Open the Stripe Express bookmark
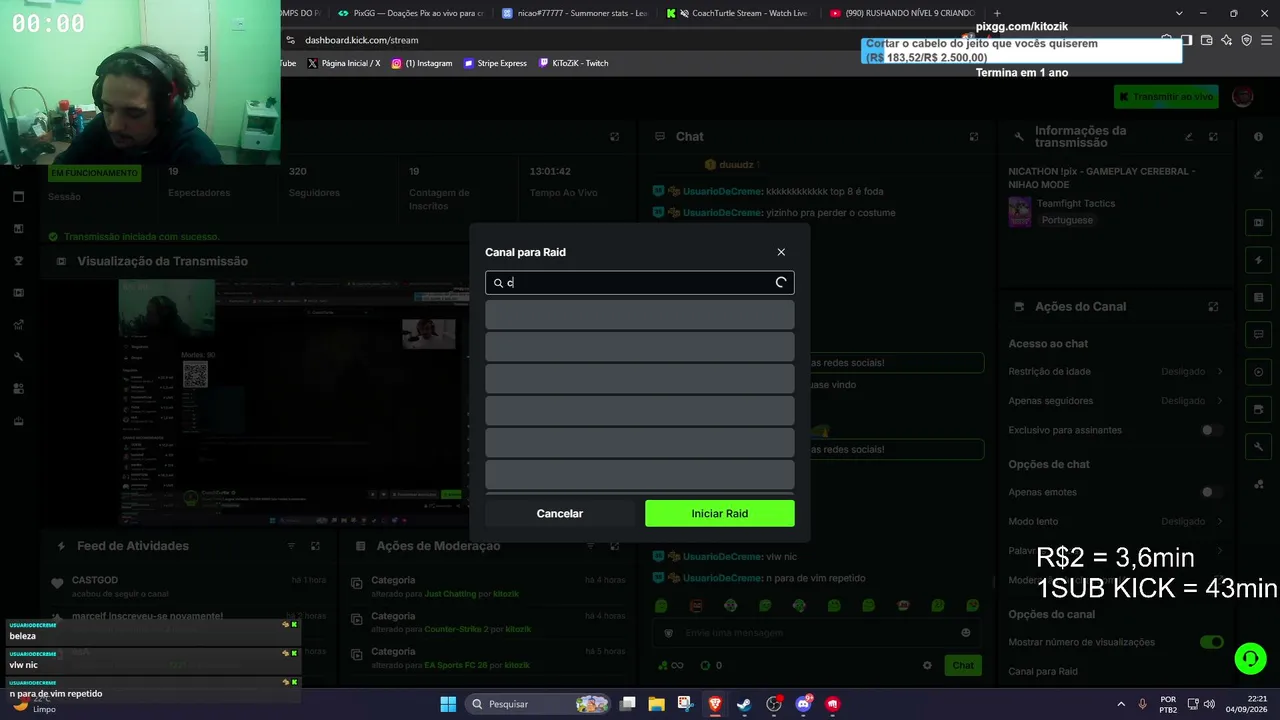 (x=495, y=63)
